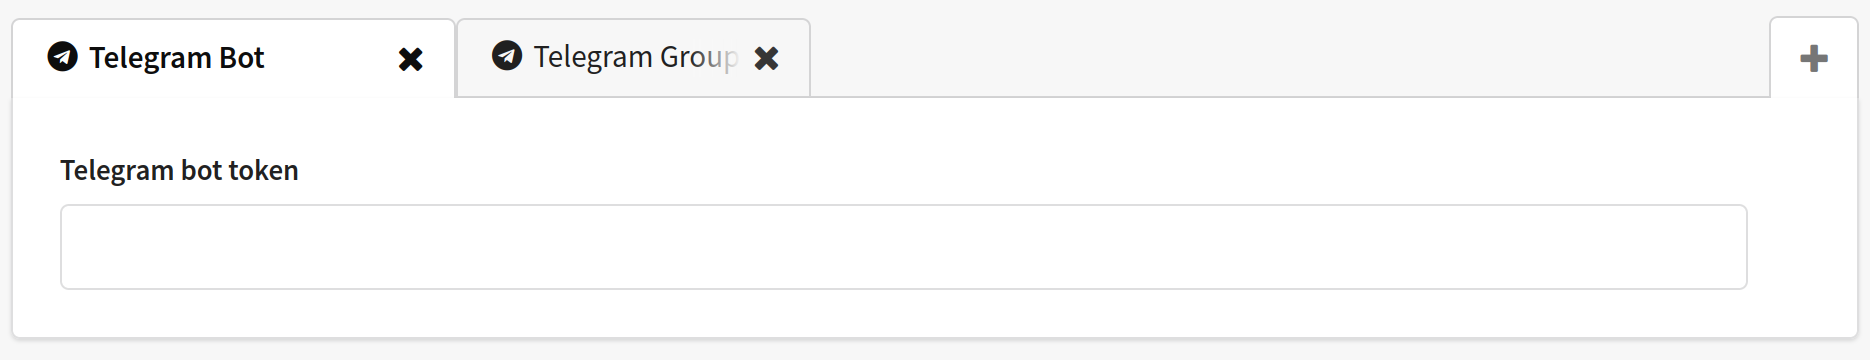Click the Telegram bot token label
1870x360 pixels.
(x=179, y=170)
